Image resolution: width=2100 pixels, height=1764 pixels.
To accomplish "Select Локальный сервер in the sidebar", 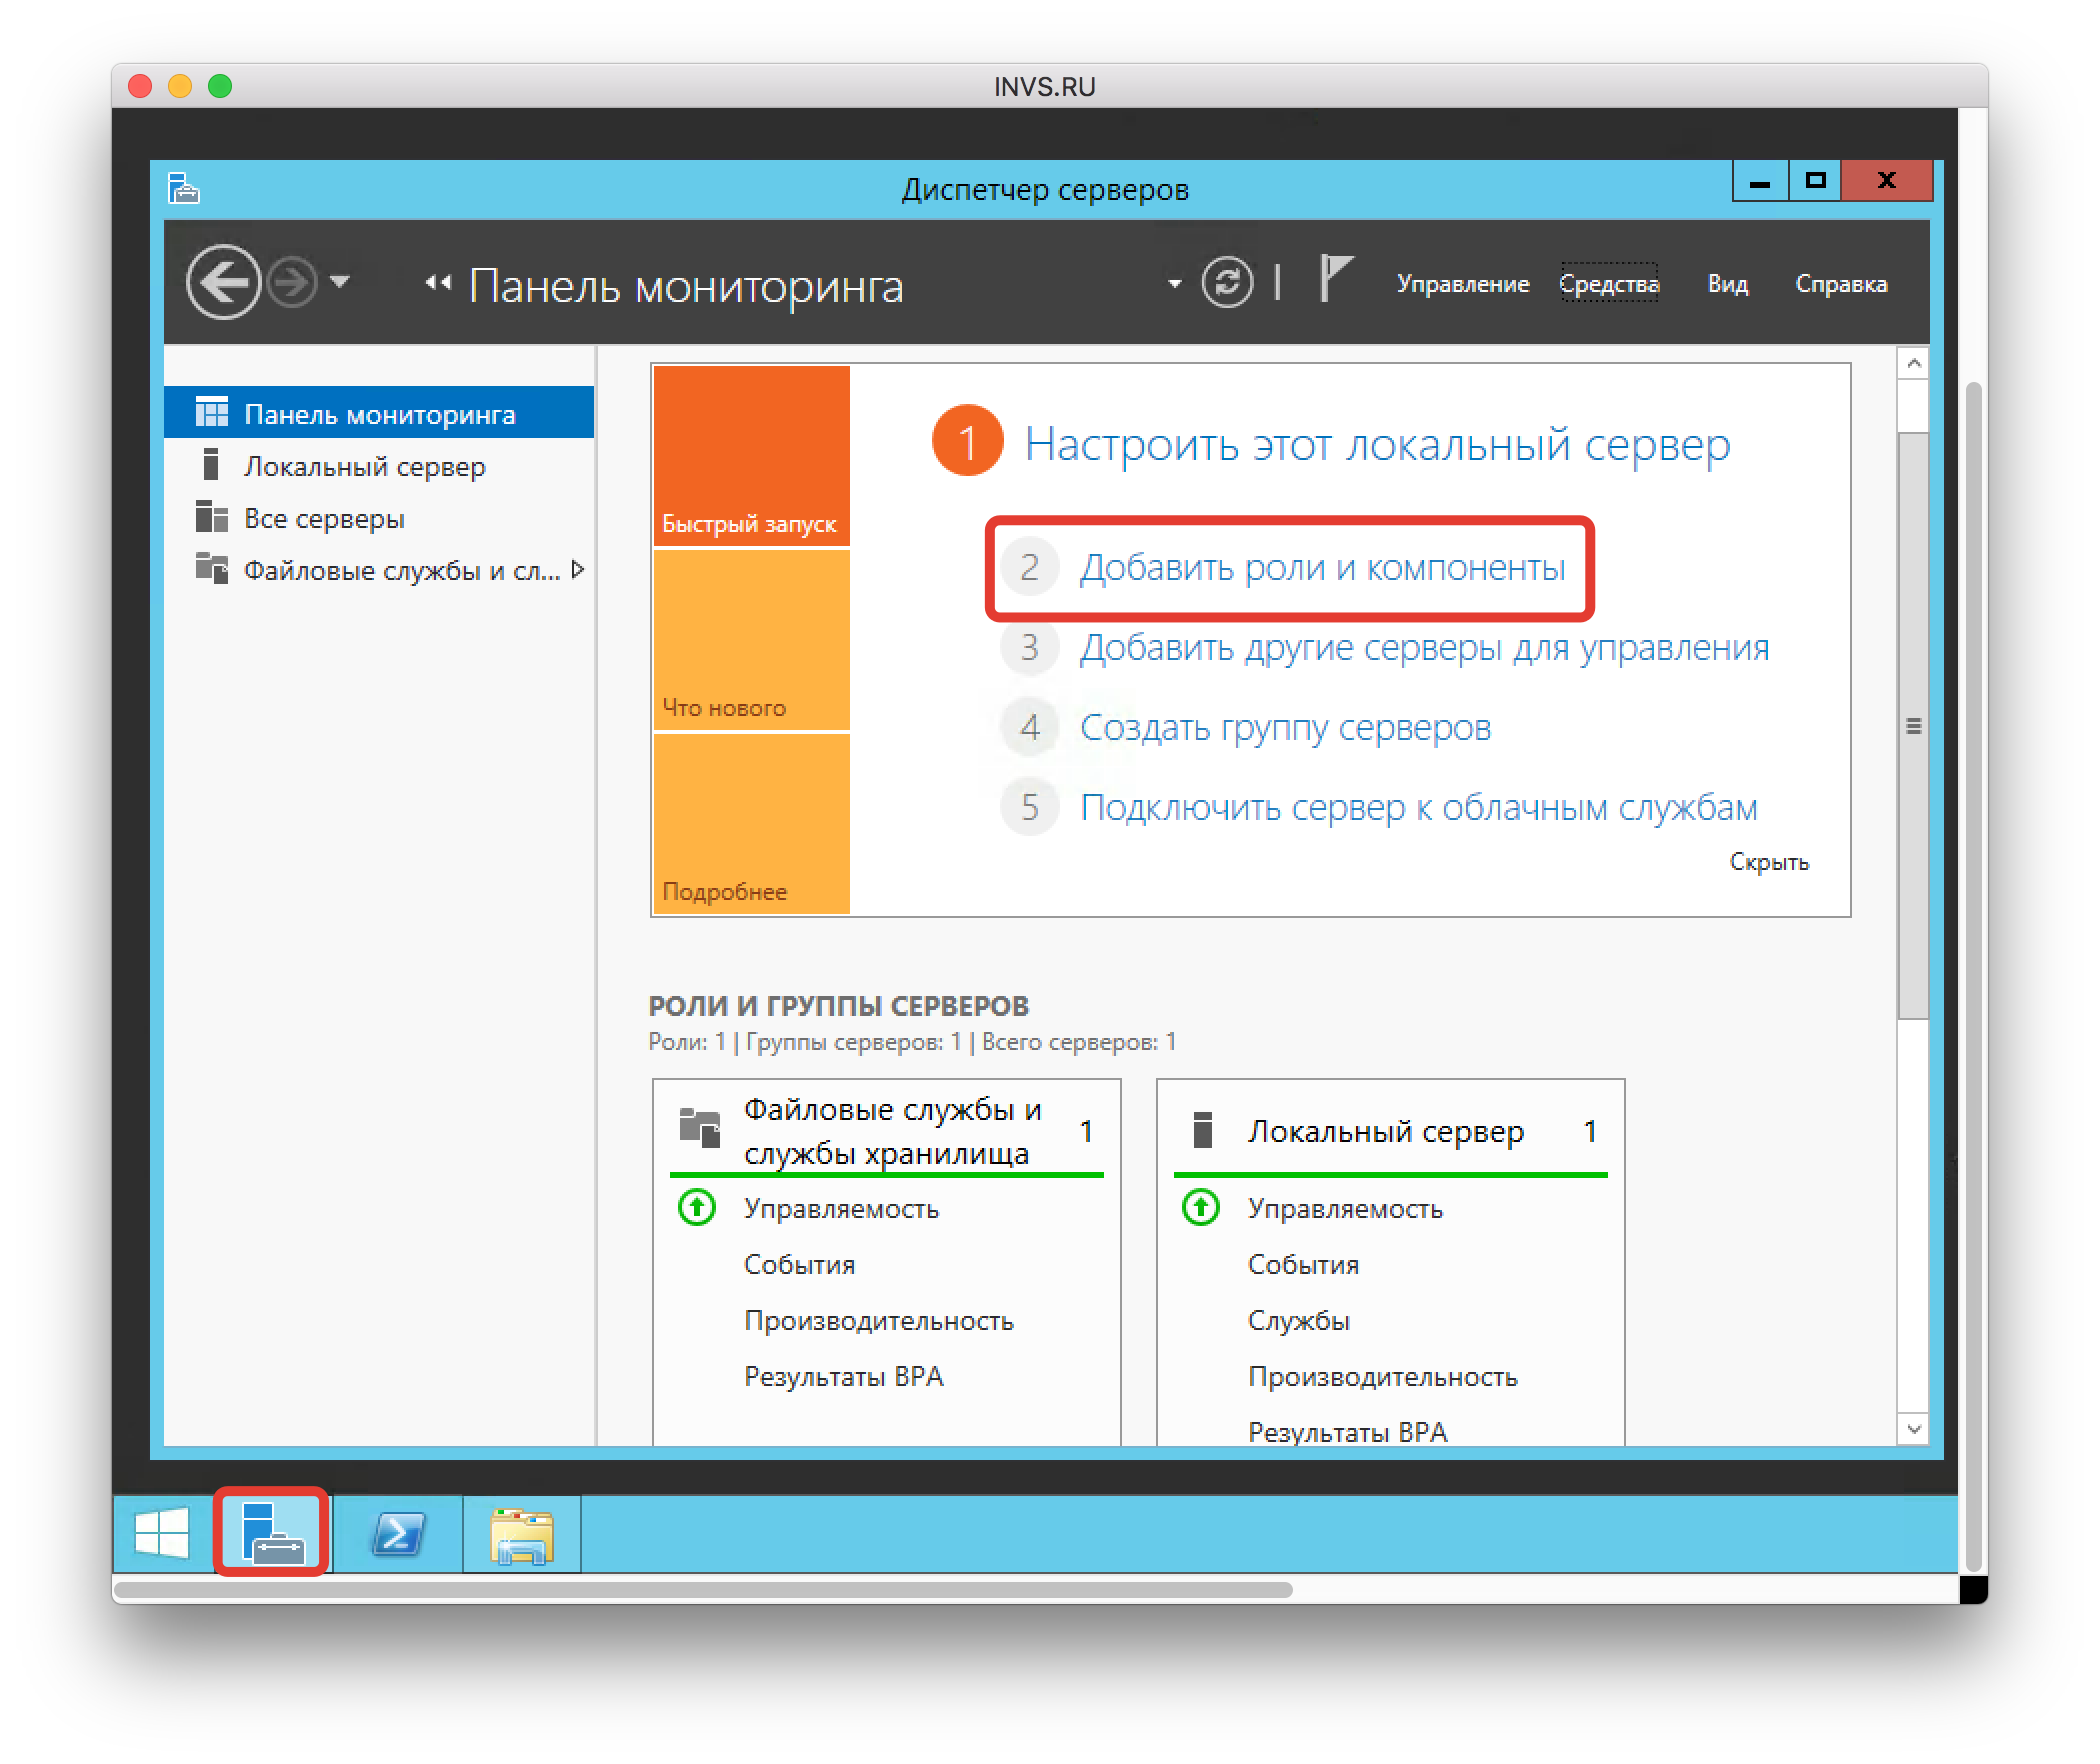I will [379, 466].
